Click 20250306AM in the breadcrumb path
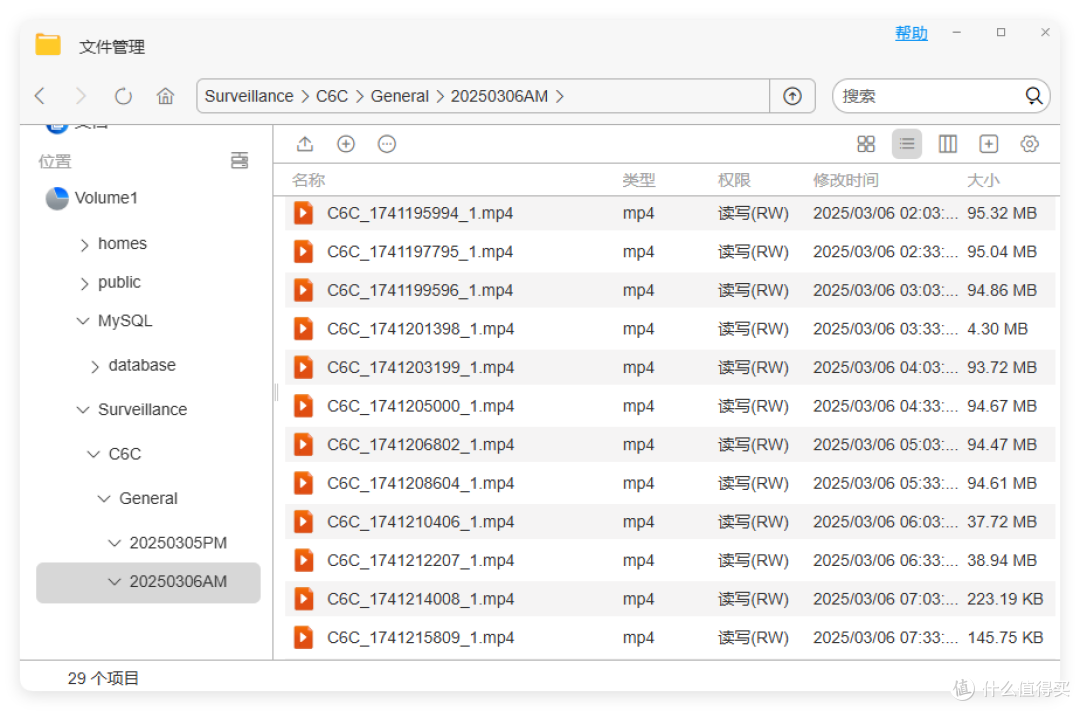Image resolution: width=1080 pixels, height=711 pixels. pos(499,96)
